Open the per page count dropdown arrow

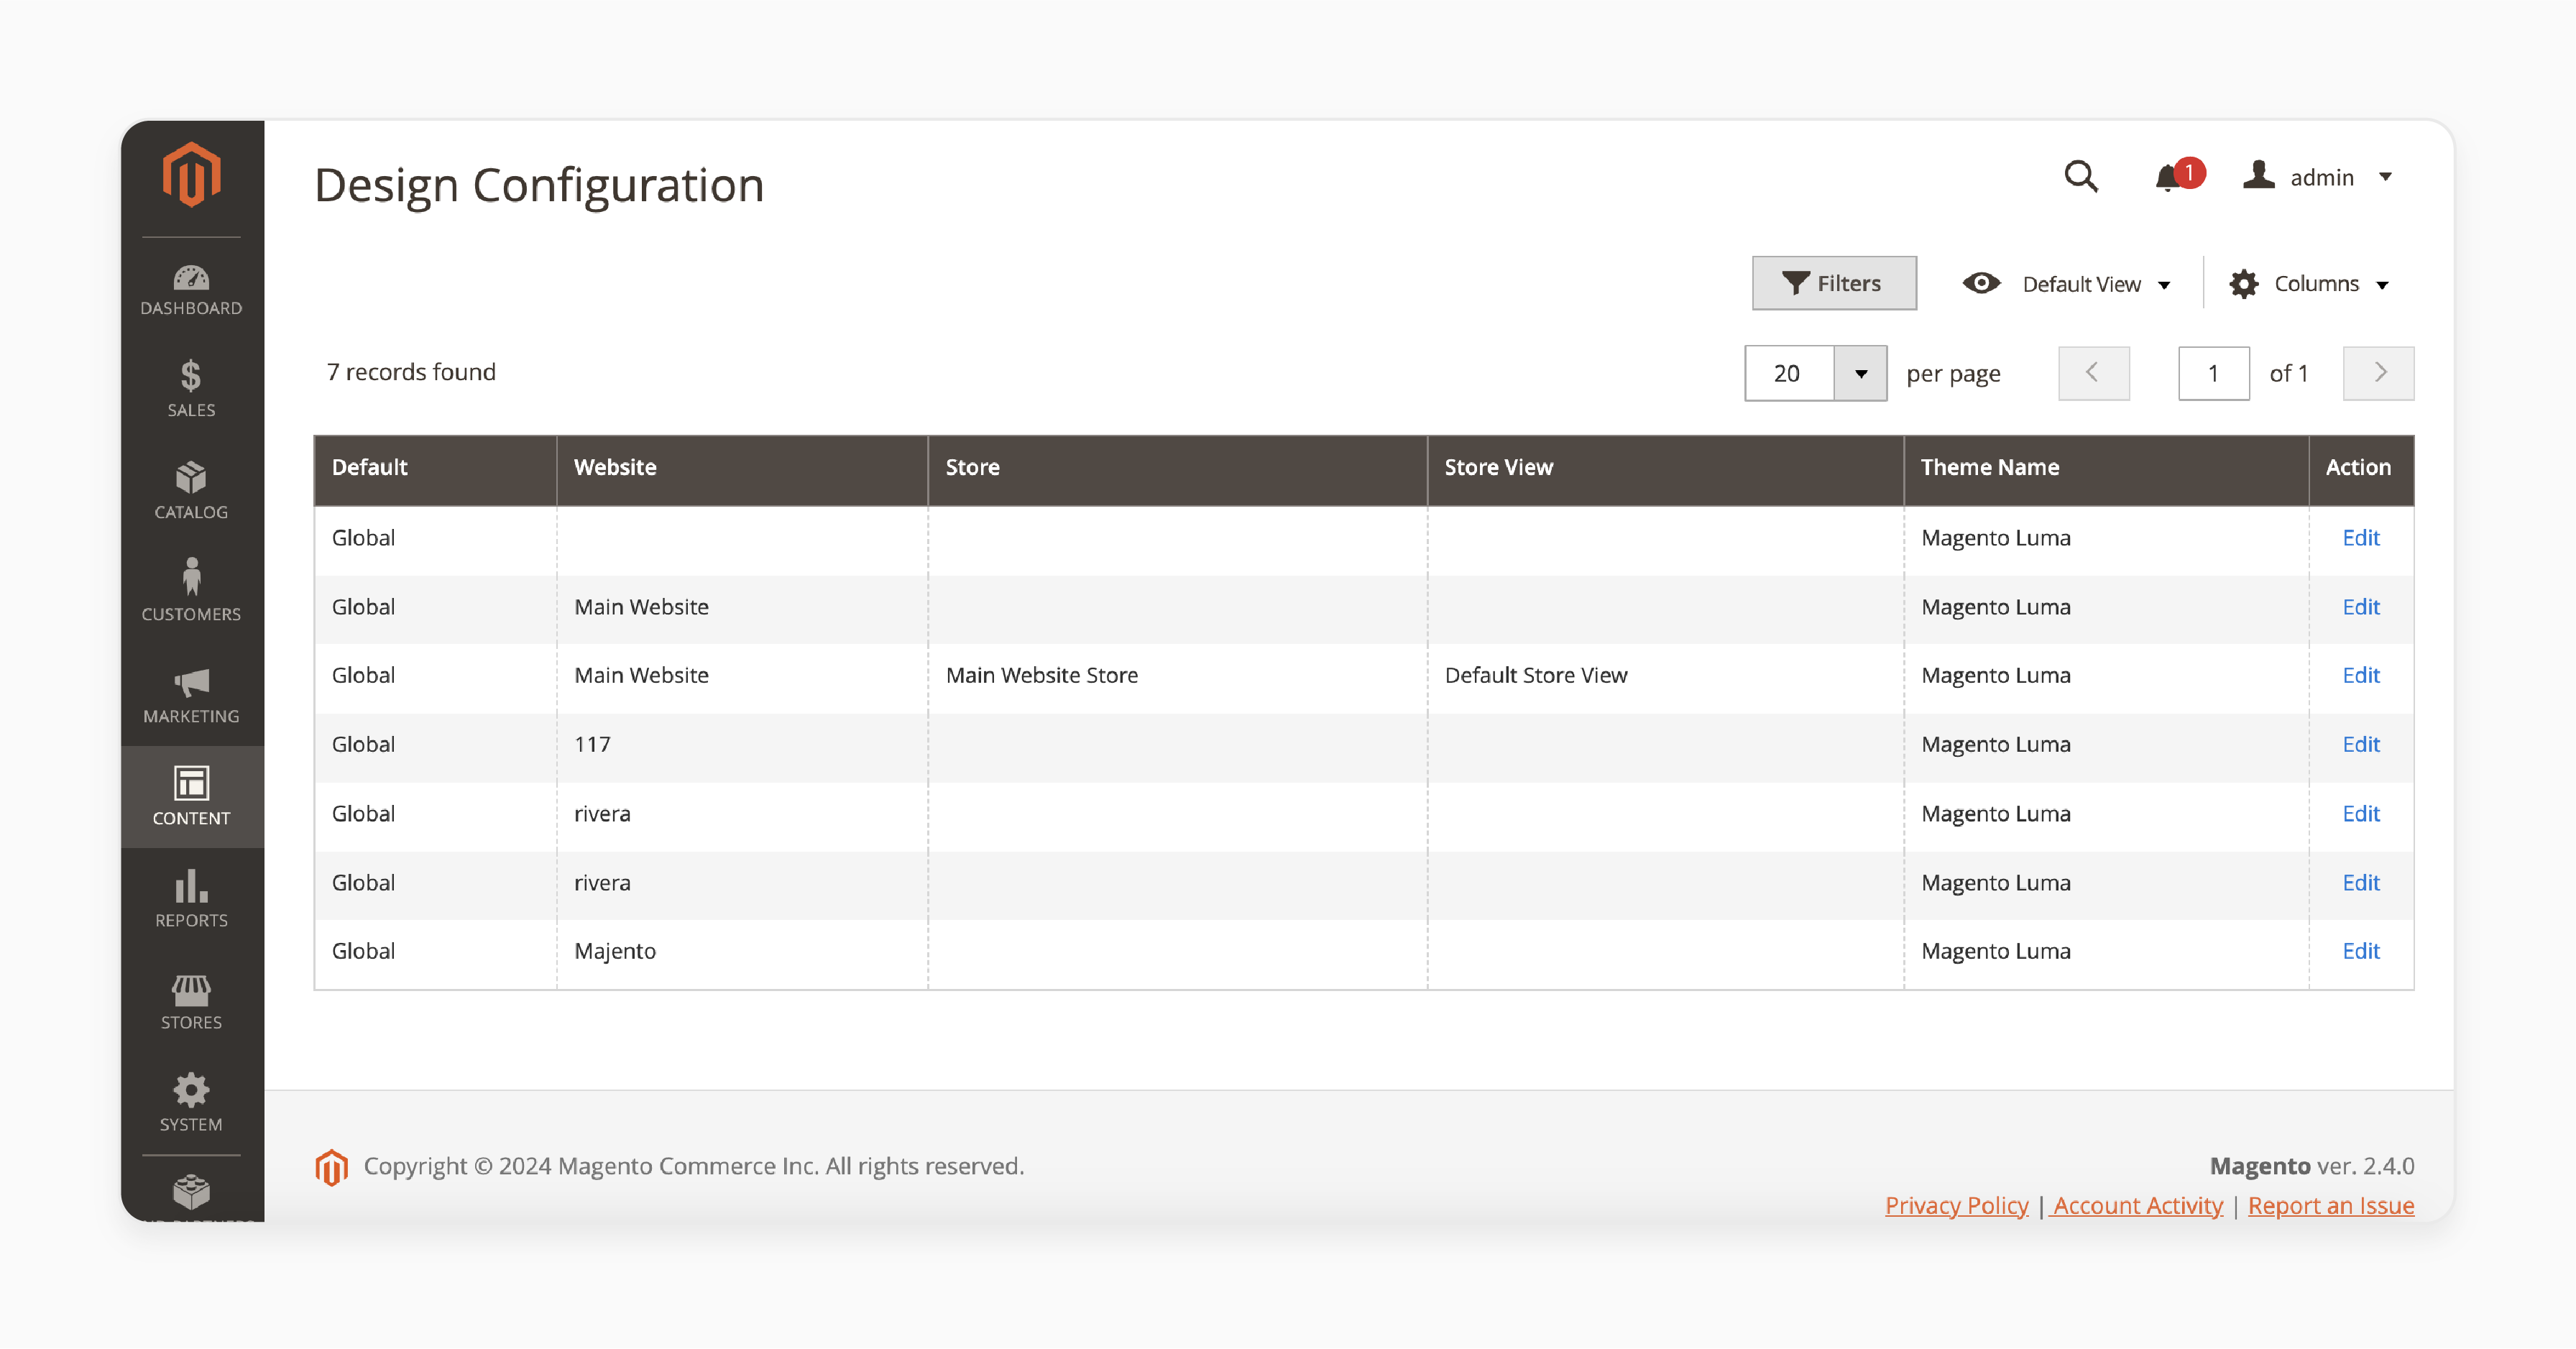click(1861, 373)
